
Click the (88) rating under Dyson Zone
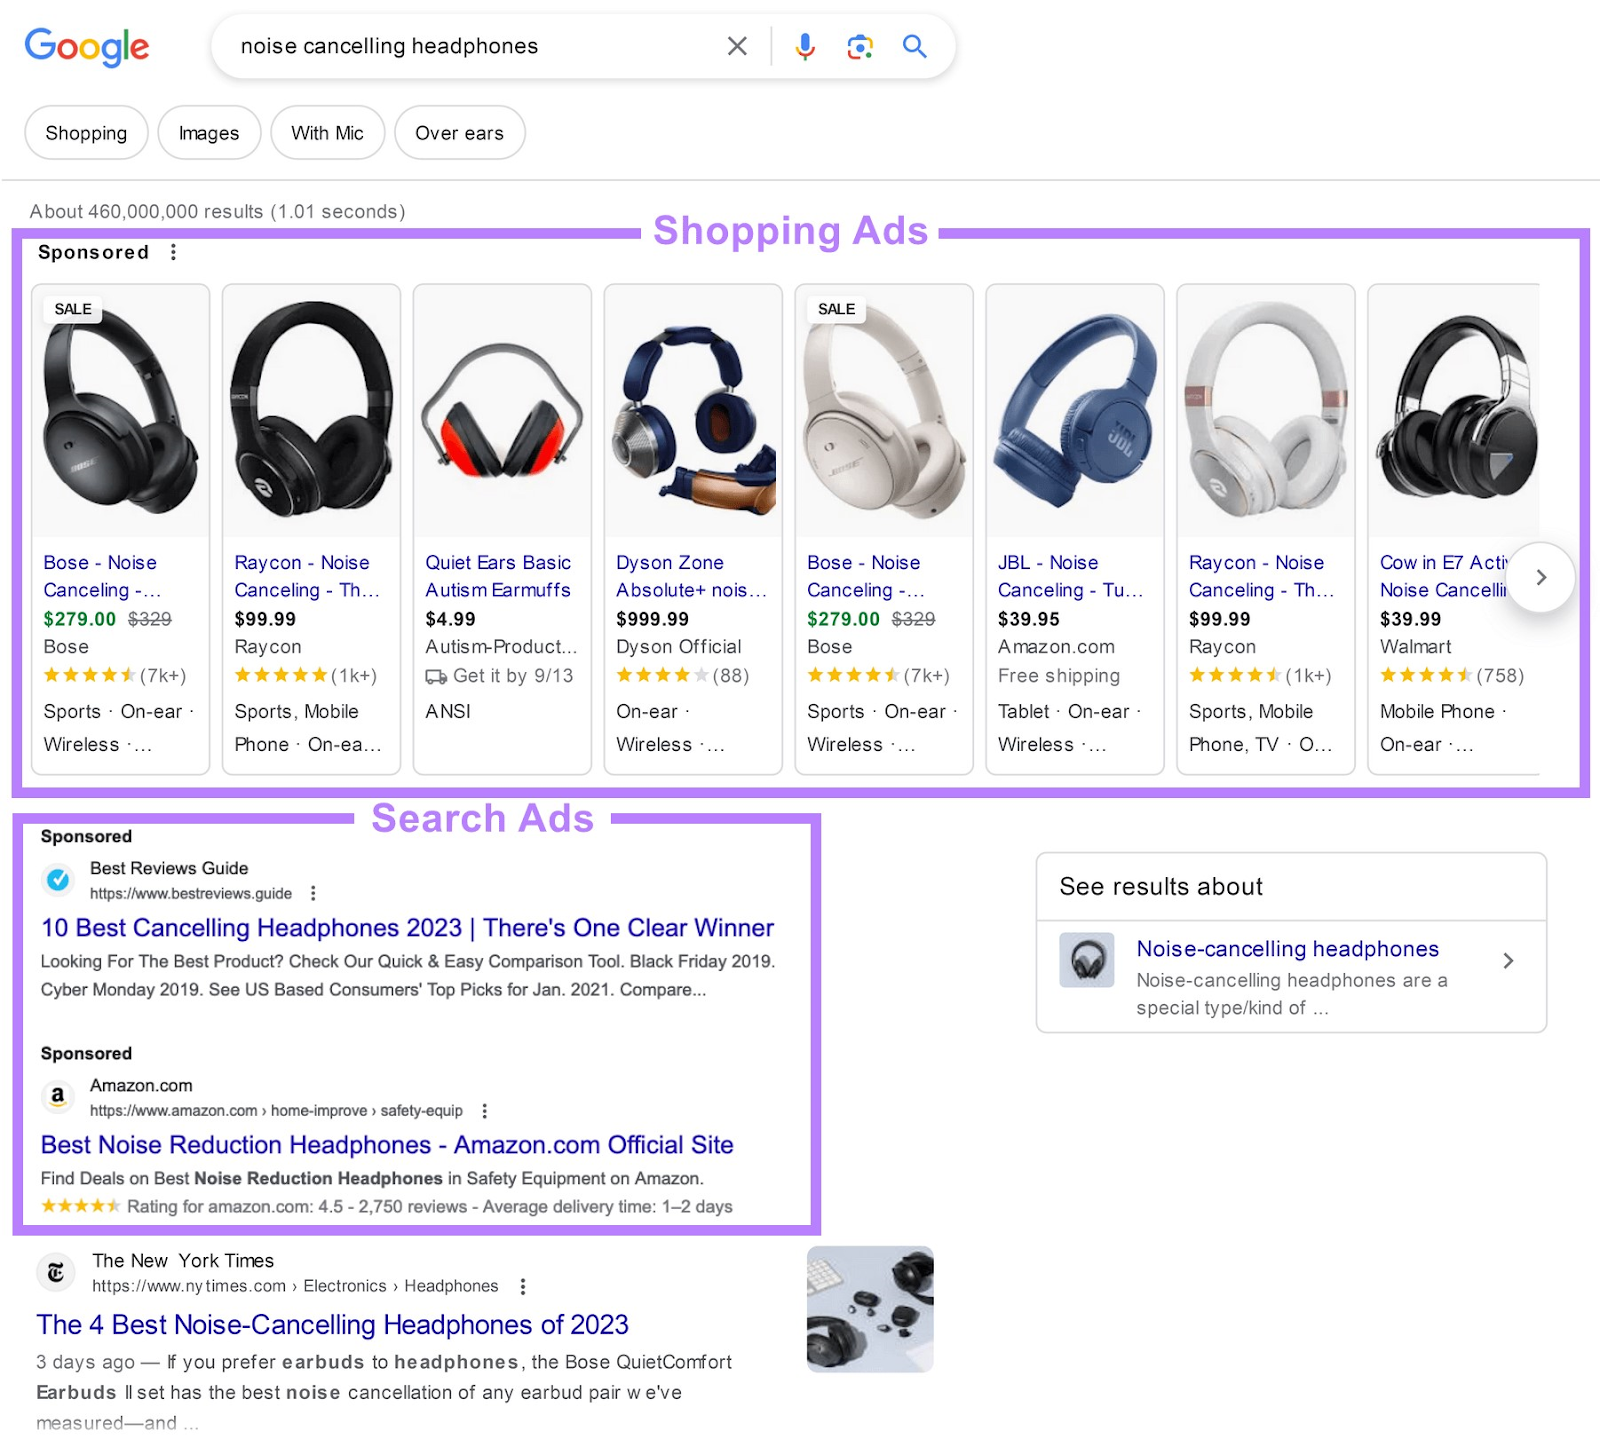[x=731, y=676]
